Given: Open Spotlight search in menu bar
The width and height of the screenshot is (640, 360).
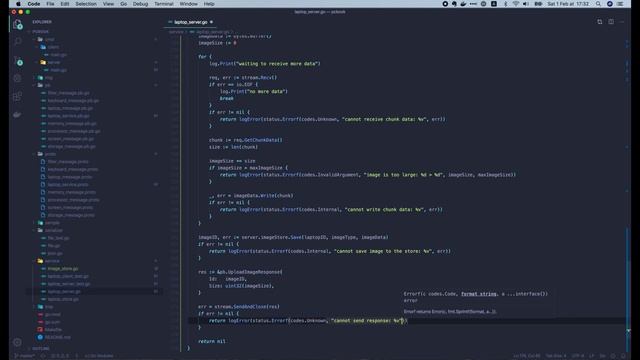Looking at the screenshot, I should click(x=598, y=4).
